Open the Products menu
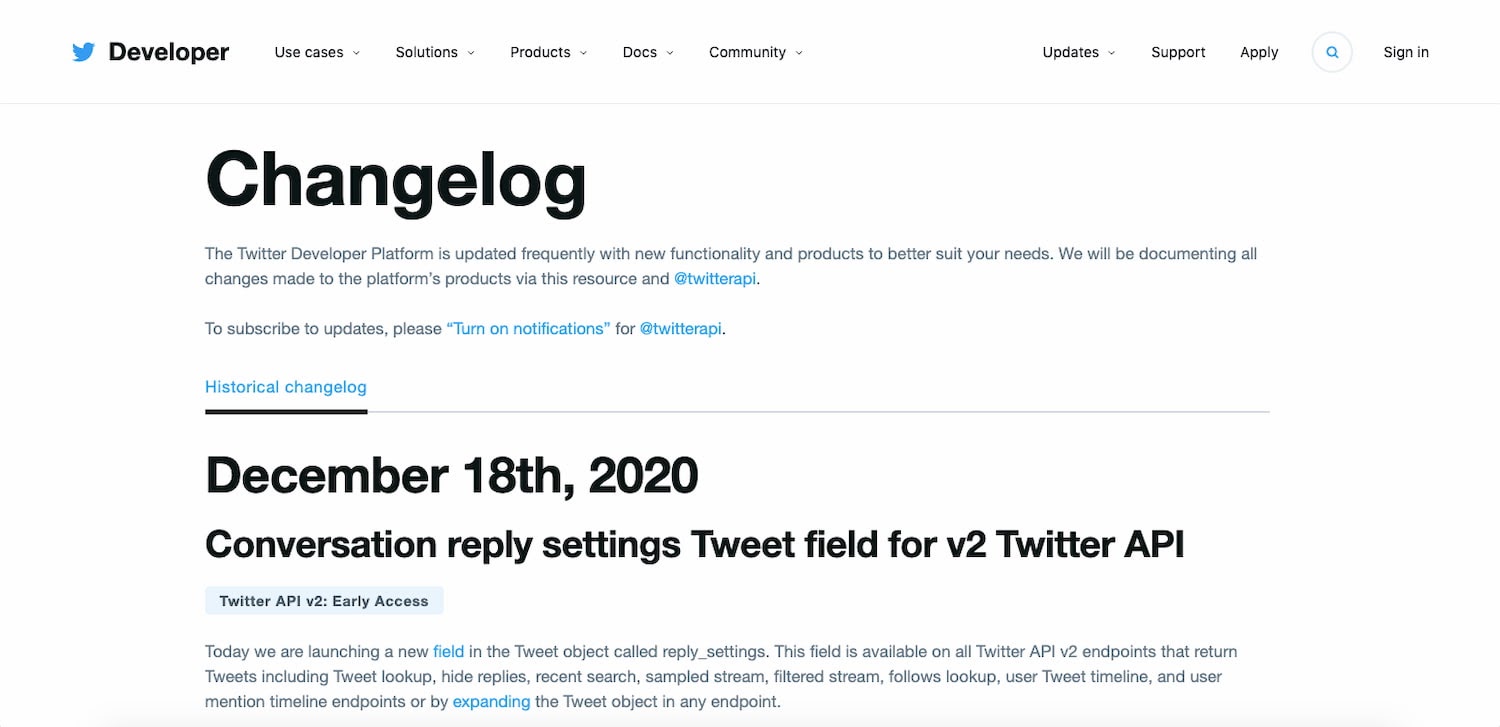Image resolution: width=1500 pixels, height=727 pixels. coord(540,52)
